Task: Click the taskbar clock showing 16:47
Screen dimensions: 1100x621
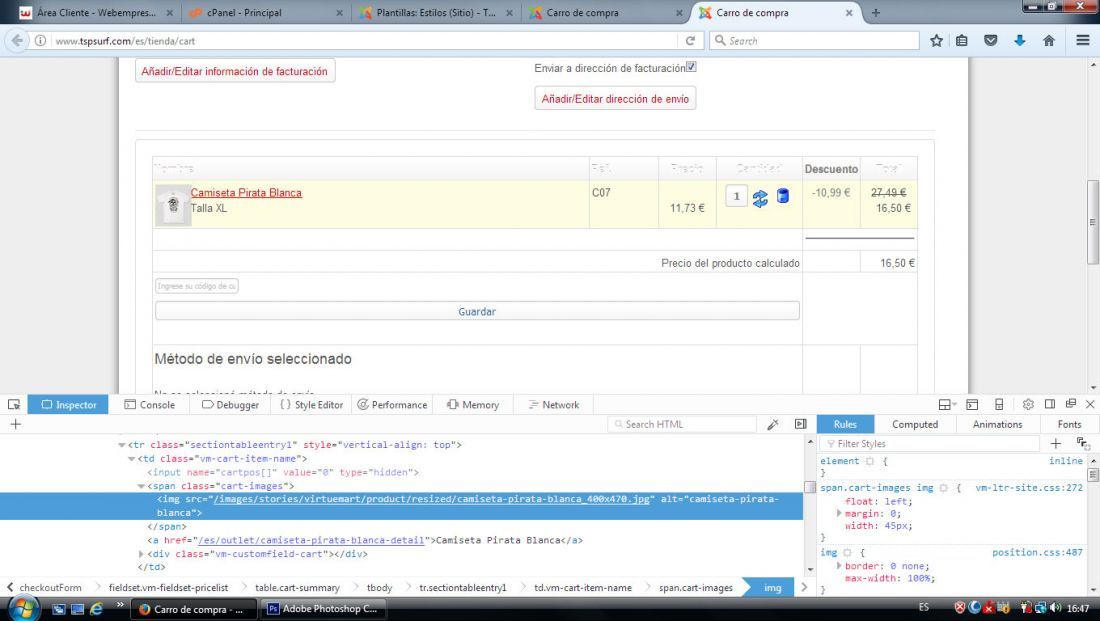Action: (1078, 608)
